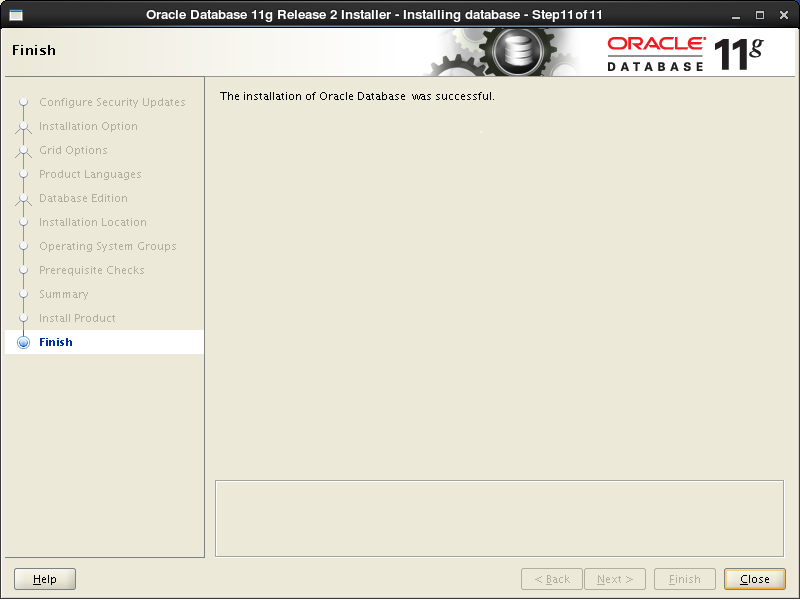Select the Installation Location step

click(x=93, y=222)
